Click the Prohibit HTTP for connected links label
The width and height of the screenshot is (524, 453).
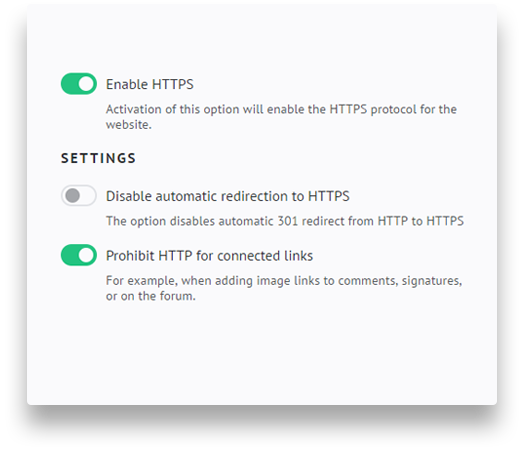210,256
